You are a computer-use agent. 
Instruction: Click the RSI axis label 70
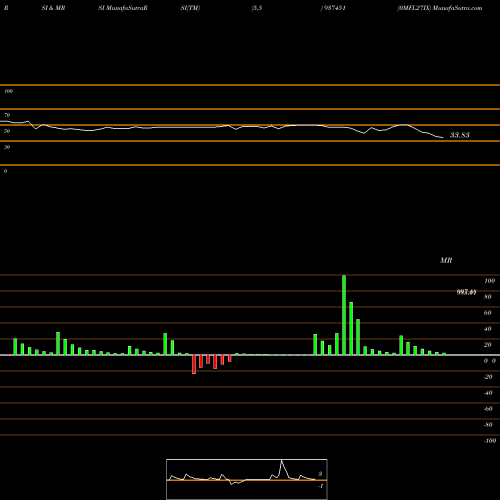(7, 115)
